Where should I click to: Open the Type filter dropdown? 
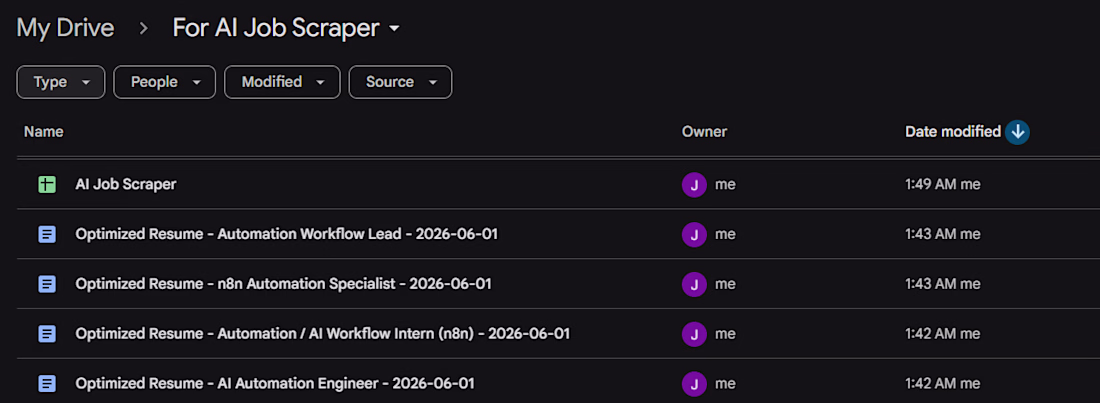click(x=61, y=82)
